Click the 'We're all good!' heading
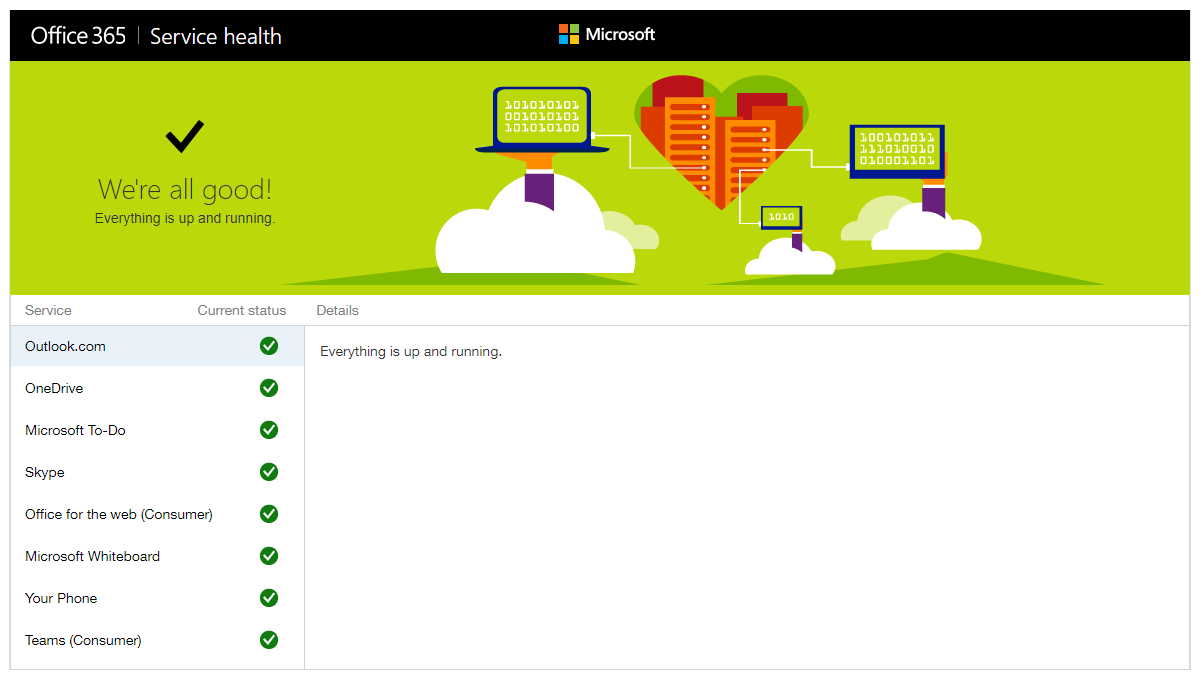Screen dimensions: 1200x680 185,190
